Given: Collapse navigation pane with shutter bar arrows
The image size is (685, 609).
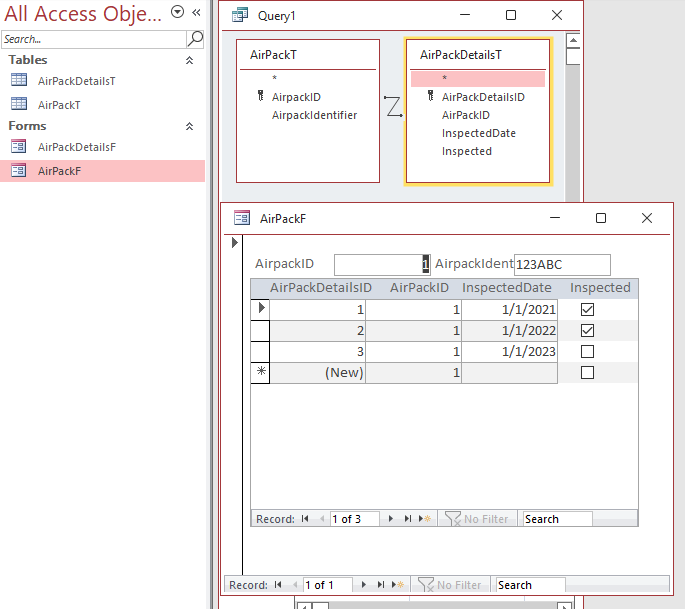Looking at the screenshot, I should [x=196, y=12].
